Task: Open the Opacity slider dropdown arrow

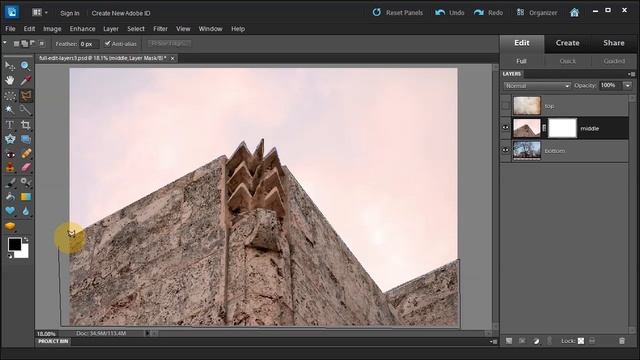Action: 627,85
